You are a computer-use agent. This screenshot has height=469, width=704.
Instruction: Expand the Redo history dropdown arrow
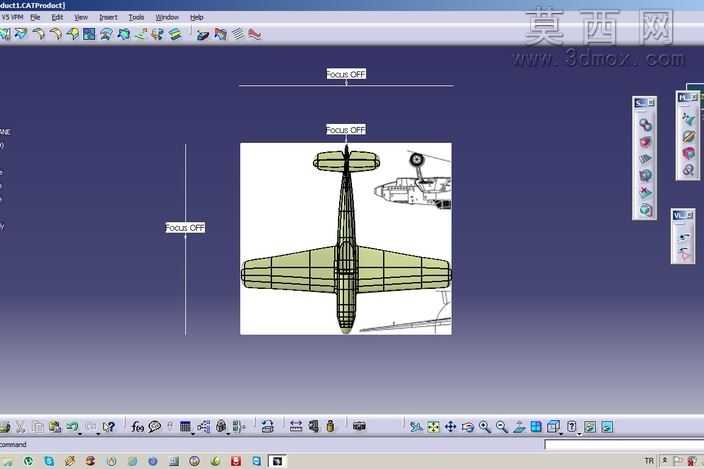click(98, 434)
